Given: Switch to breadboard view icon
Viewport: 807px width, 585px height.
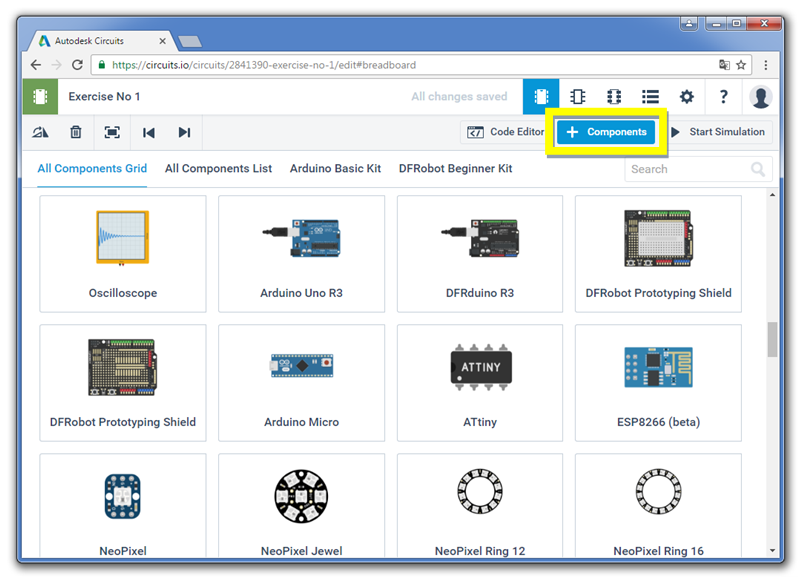Looking at the screenshot, I should [541, 97].
